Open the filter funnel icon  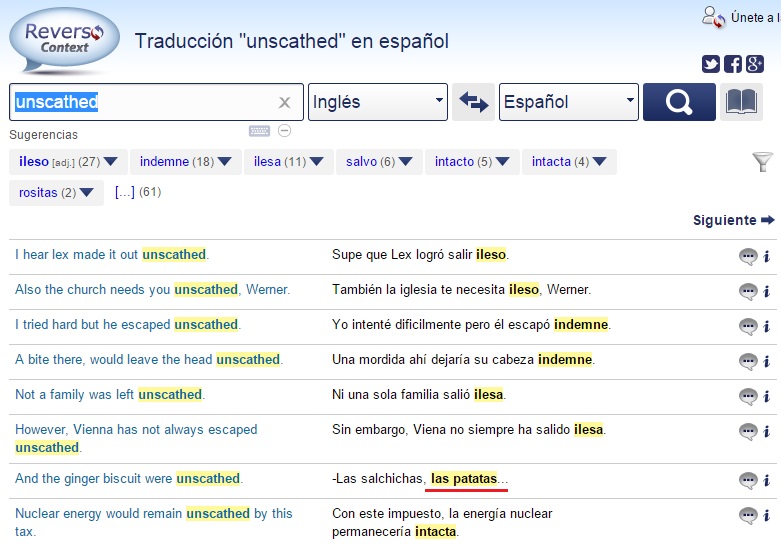762,162
